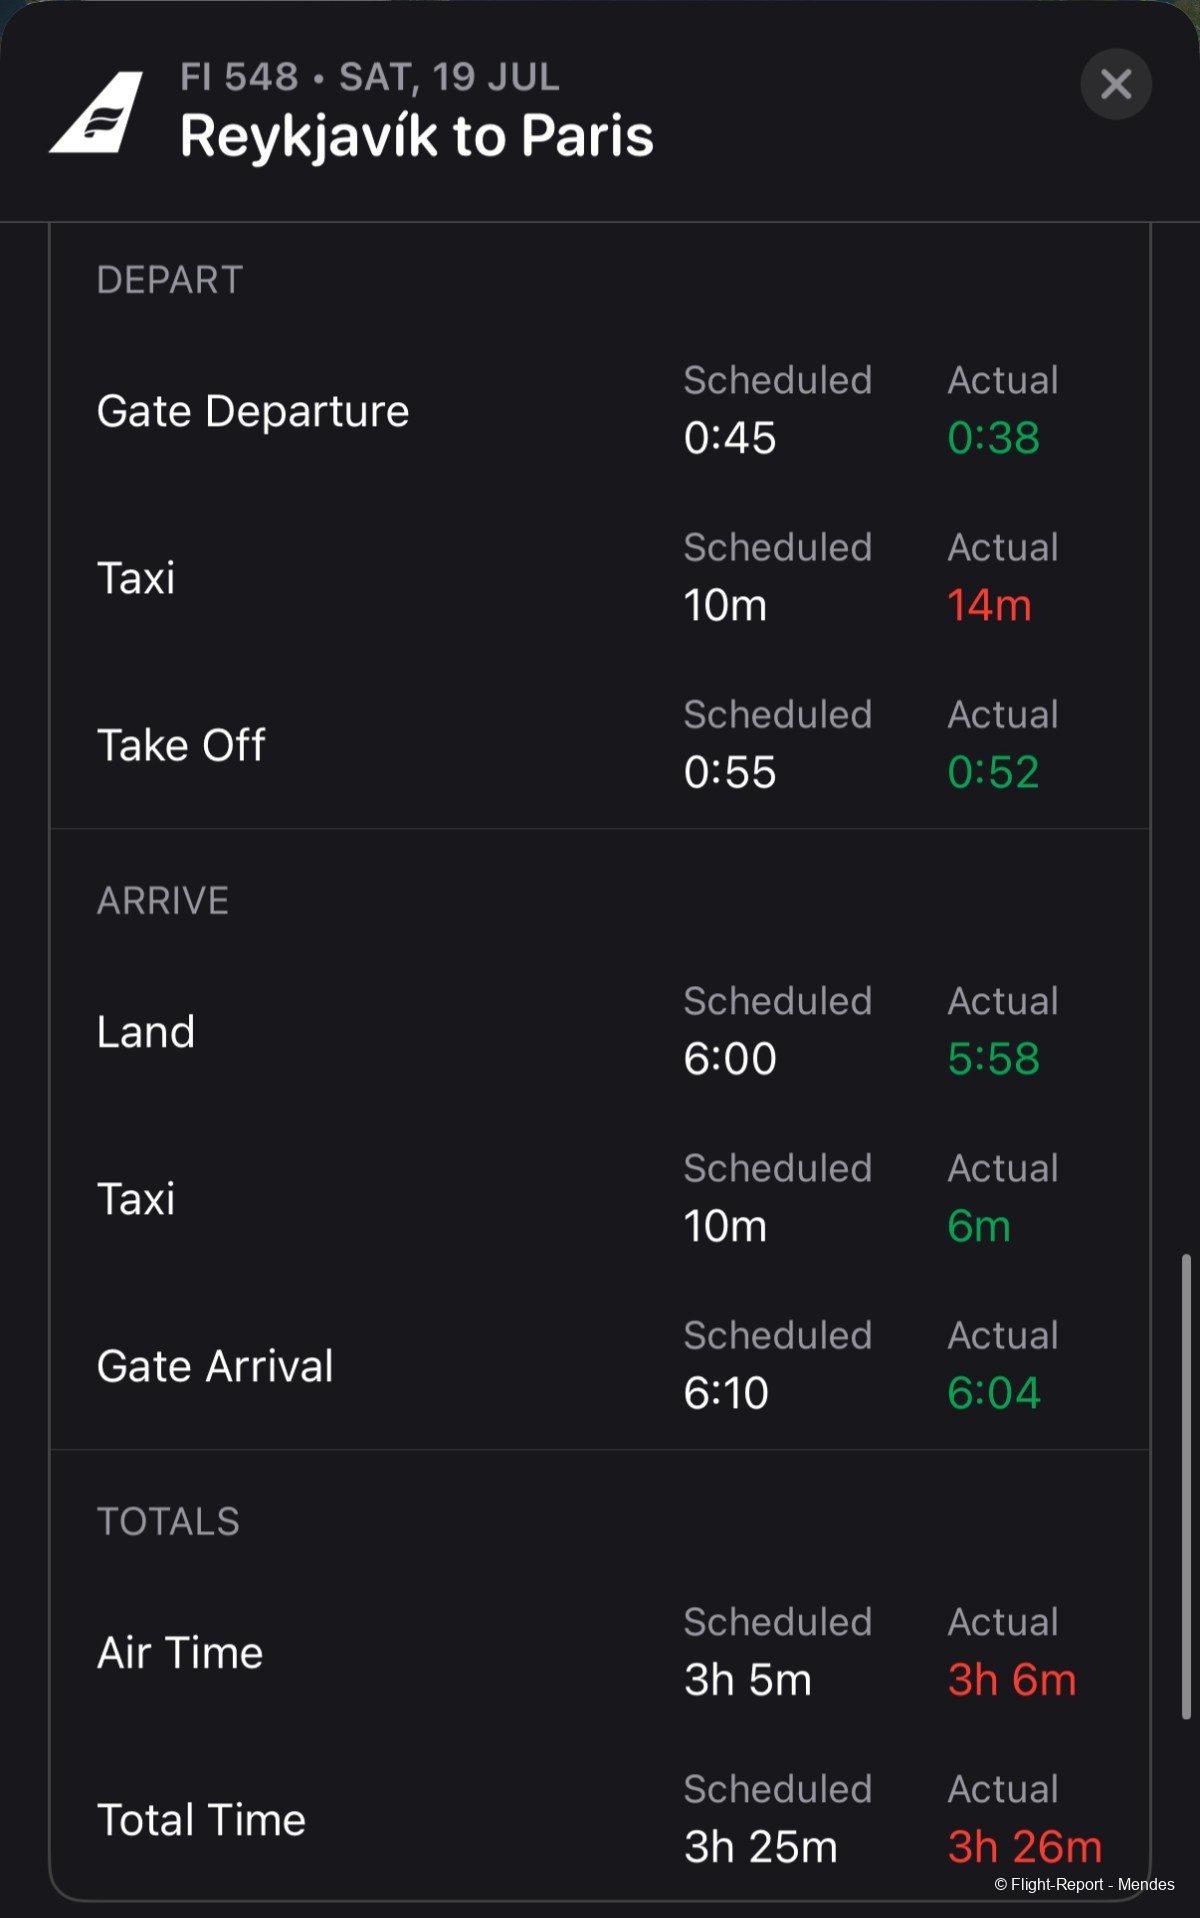Click actual gate arrival time 6:04

993,1393
